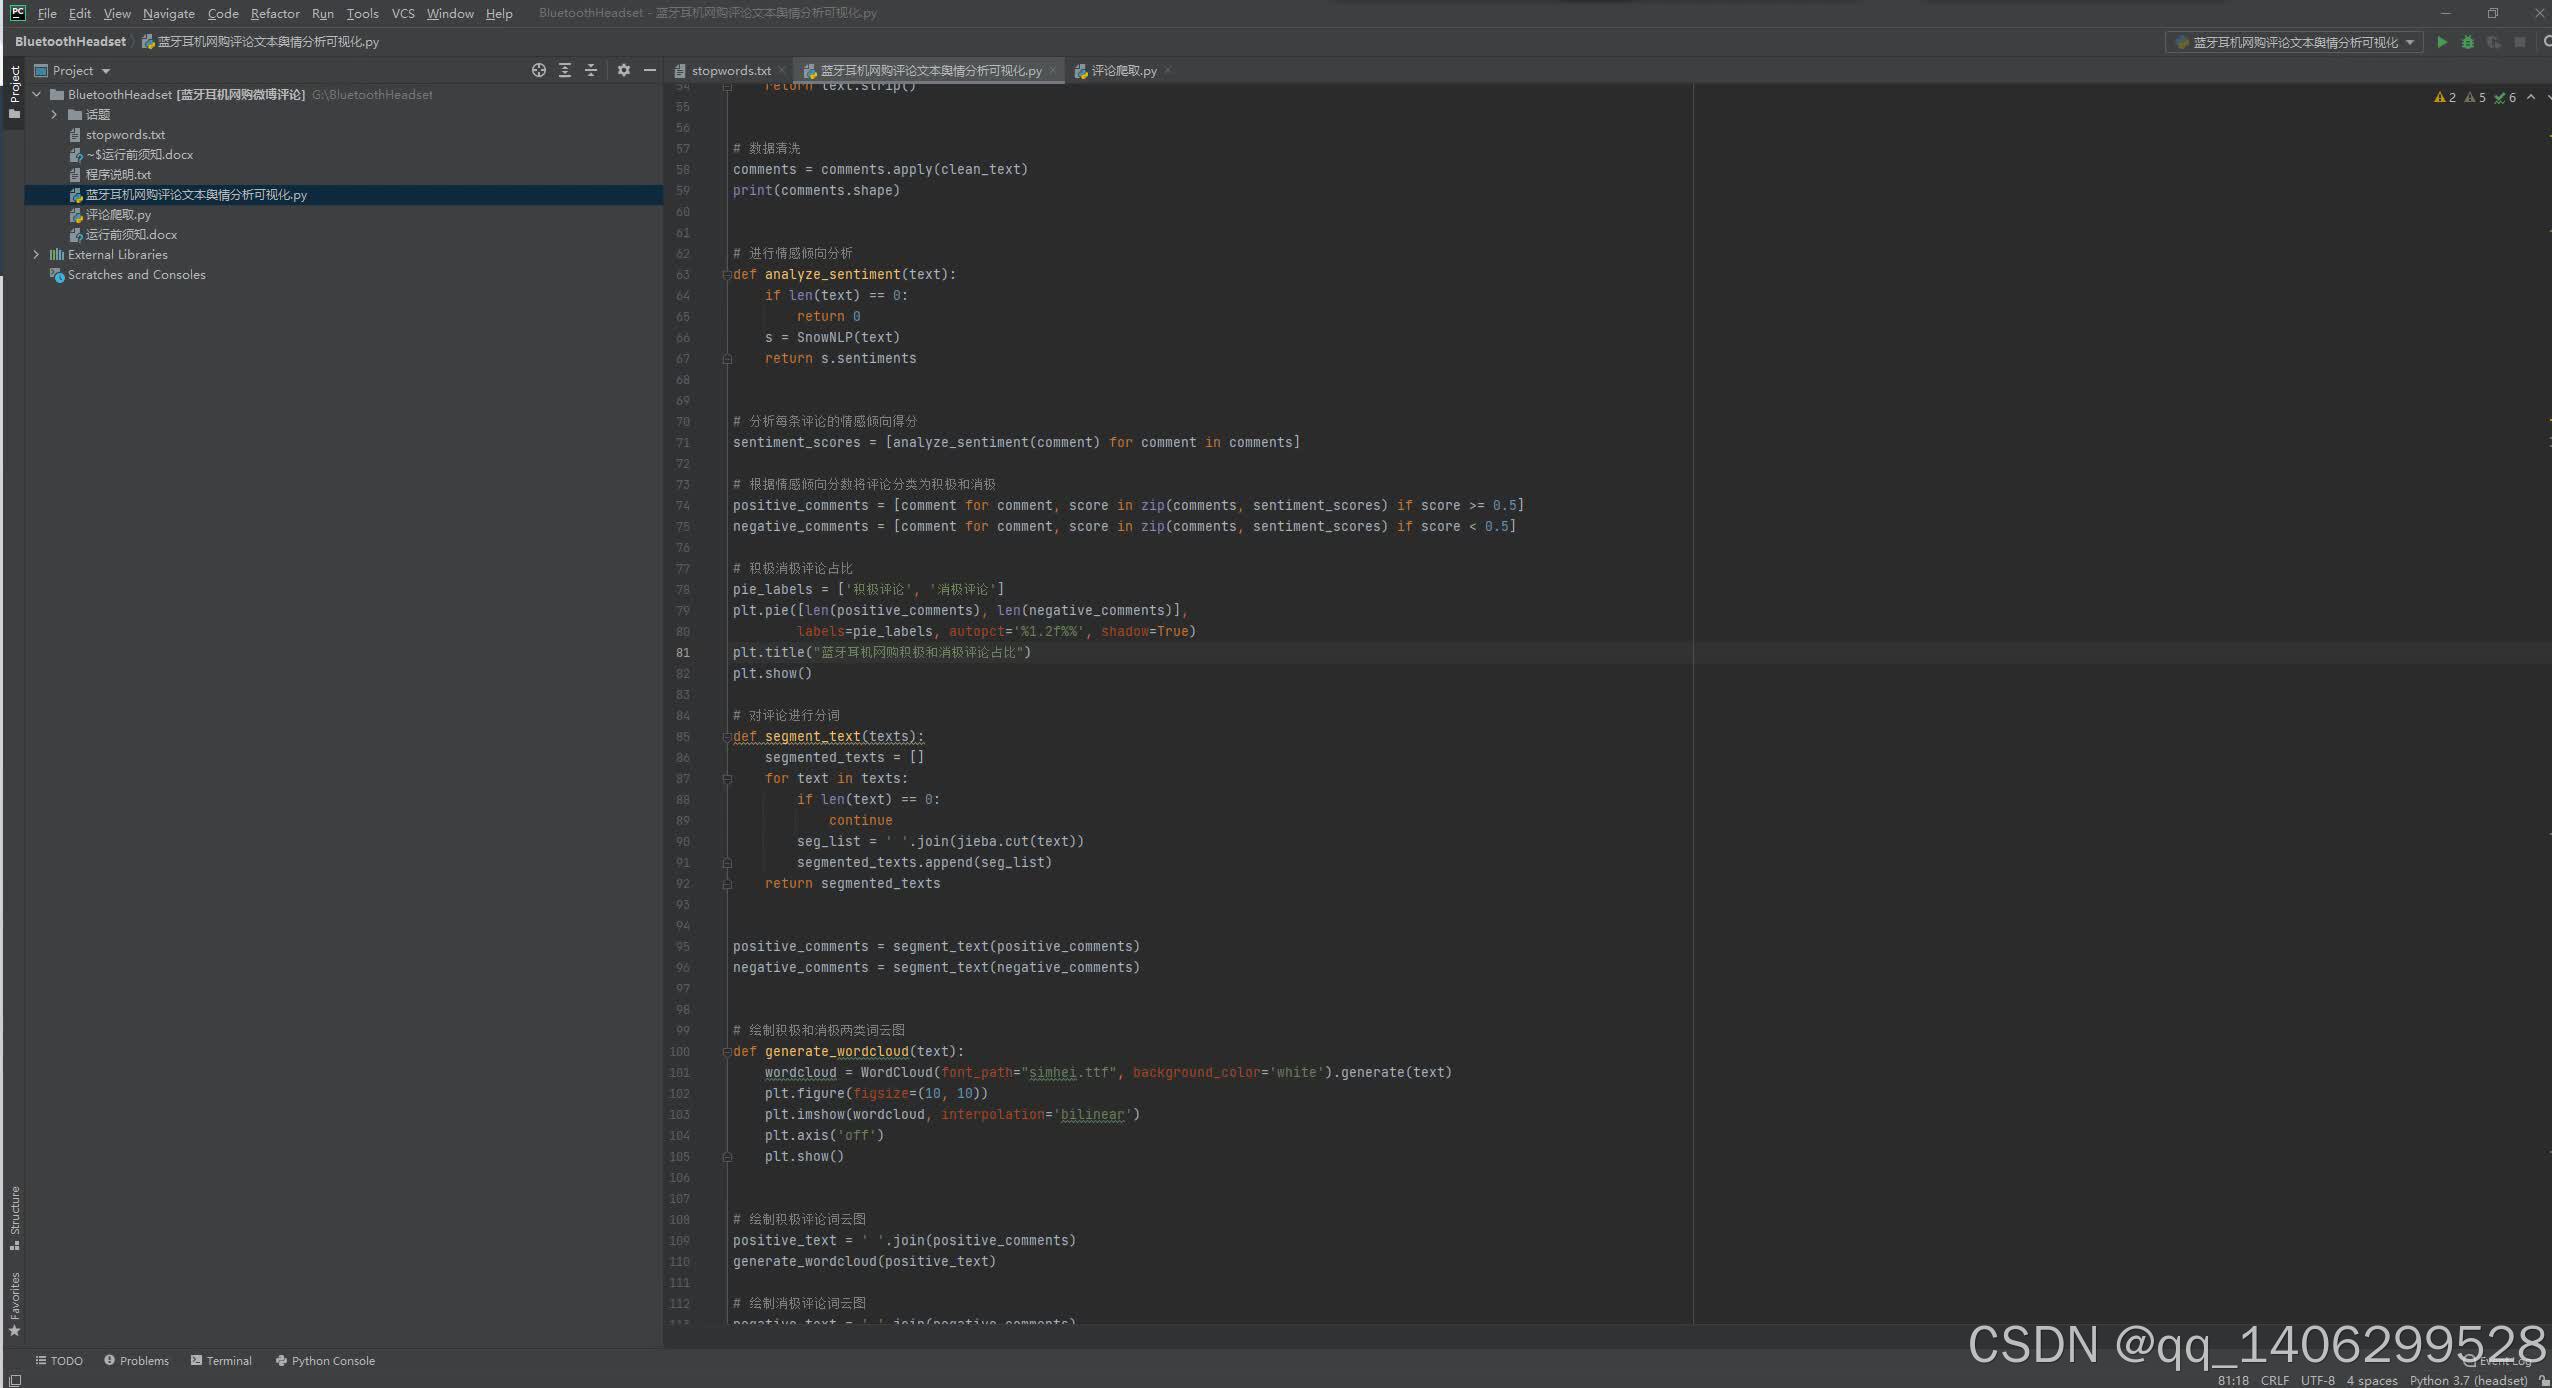This screenshot has width=2552, height=1388.
Task: Jump to next highlighted error arrow
Action: pyautogui.click(x=2547, y=97)
